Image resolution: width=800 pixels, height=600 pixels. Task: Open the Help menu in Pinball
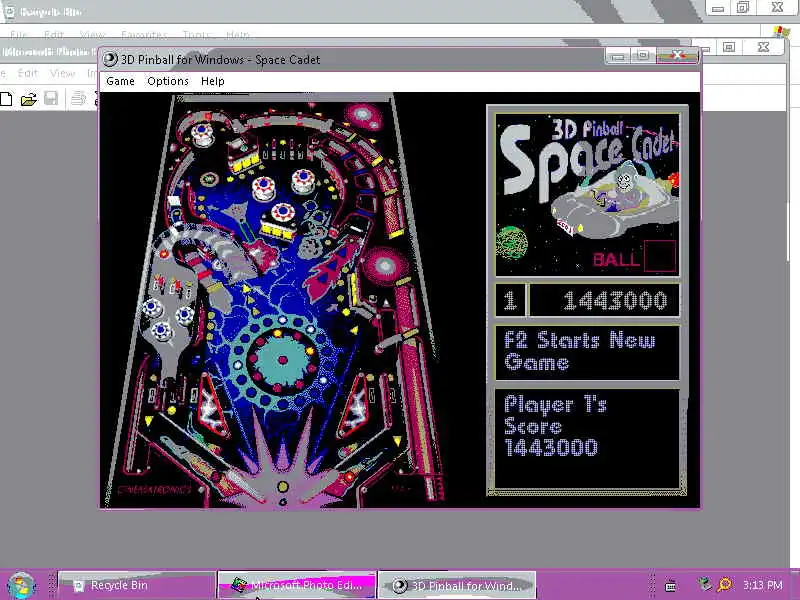[213, 81]
